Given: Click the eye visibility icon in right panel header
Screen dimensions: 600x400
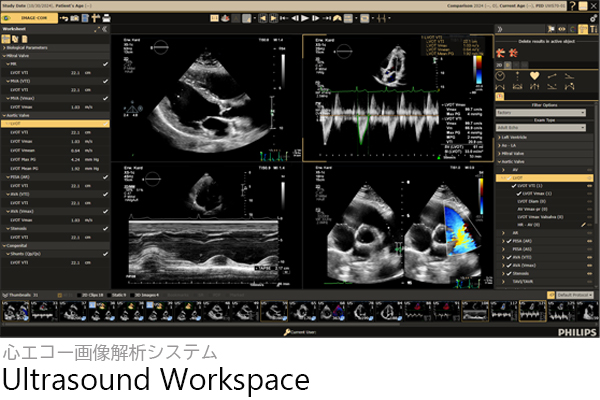Looking at the screenshot, I should tap(561, 29).
